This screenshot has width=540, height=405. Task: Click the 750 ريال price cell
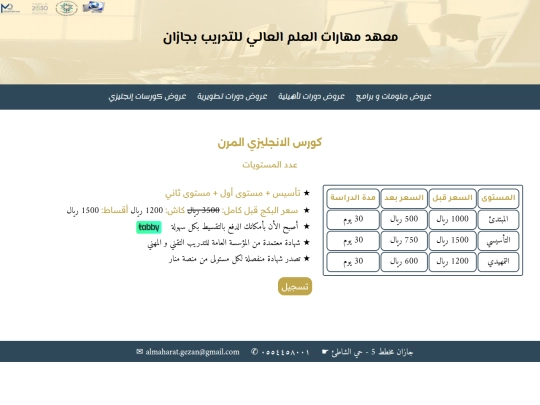[x=404, y=240]
